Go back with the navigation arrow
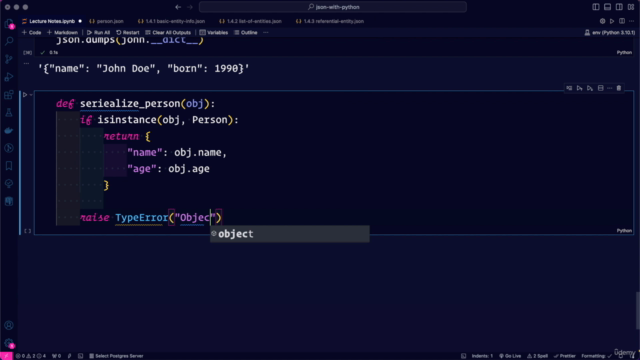The image size is (640, 360). (x=178, y=7)
